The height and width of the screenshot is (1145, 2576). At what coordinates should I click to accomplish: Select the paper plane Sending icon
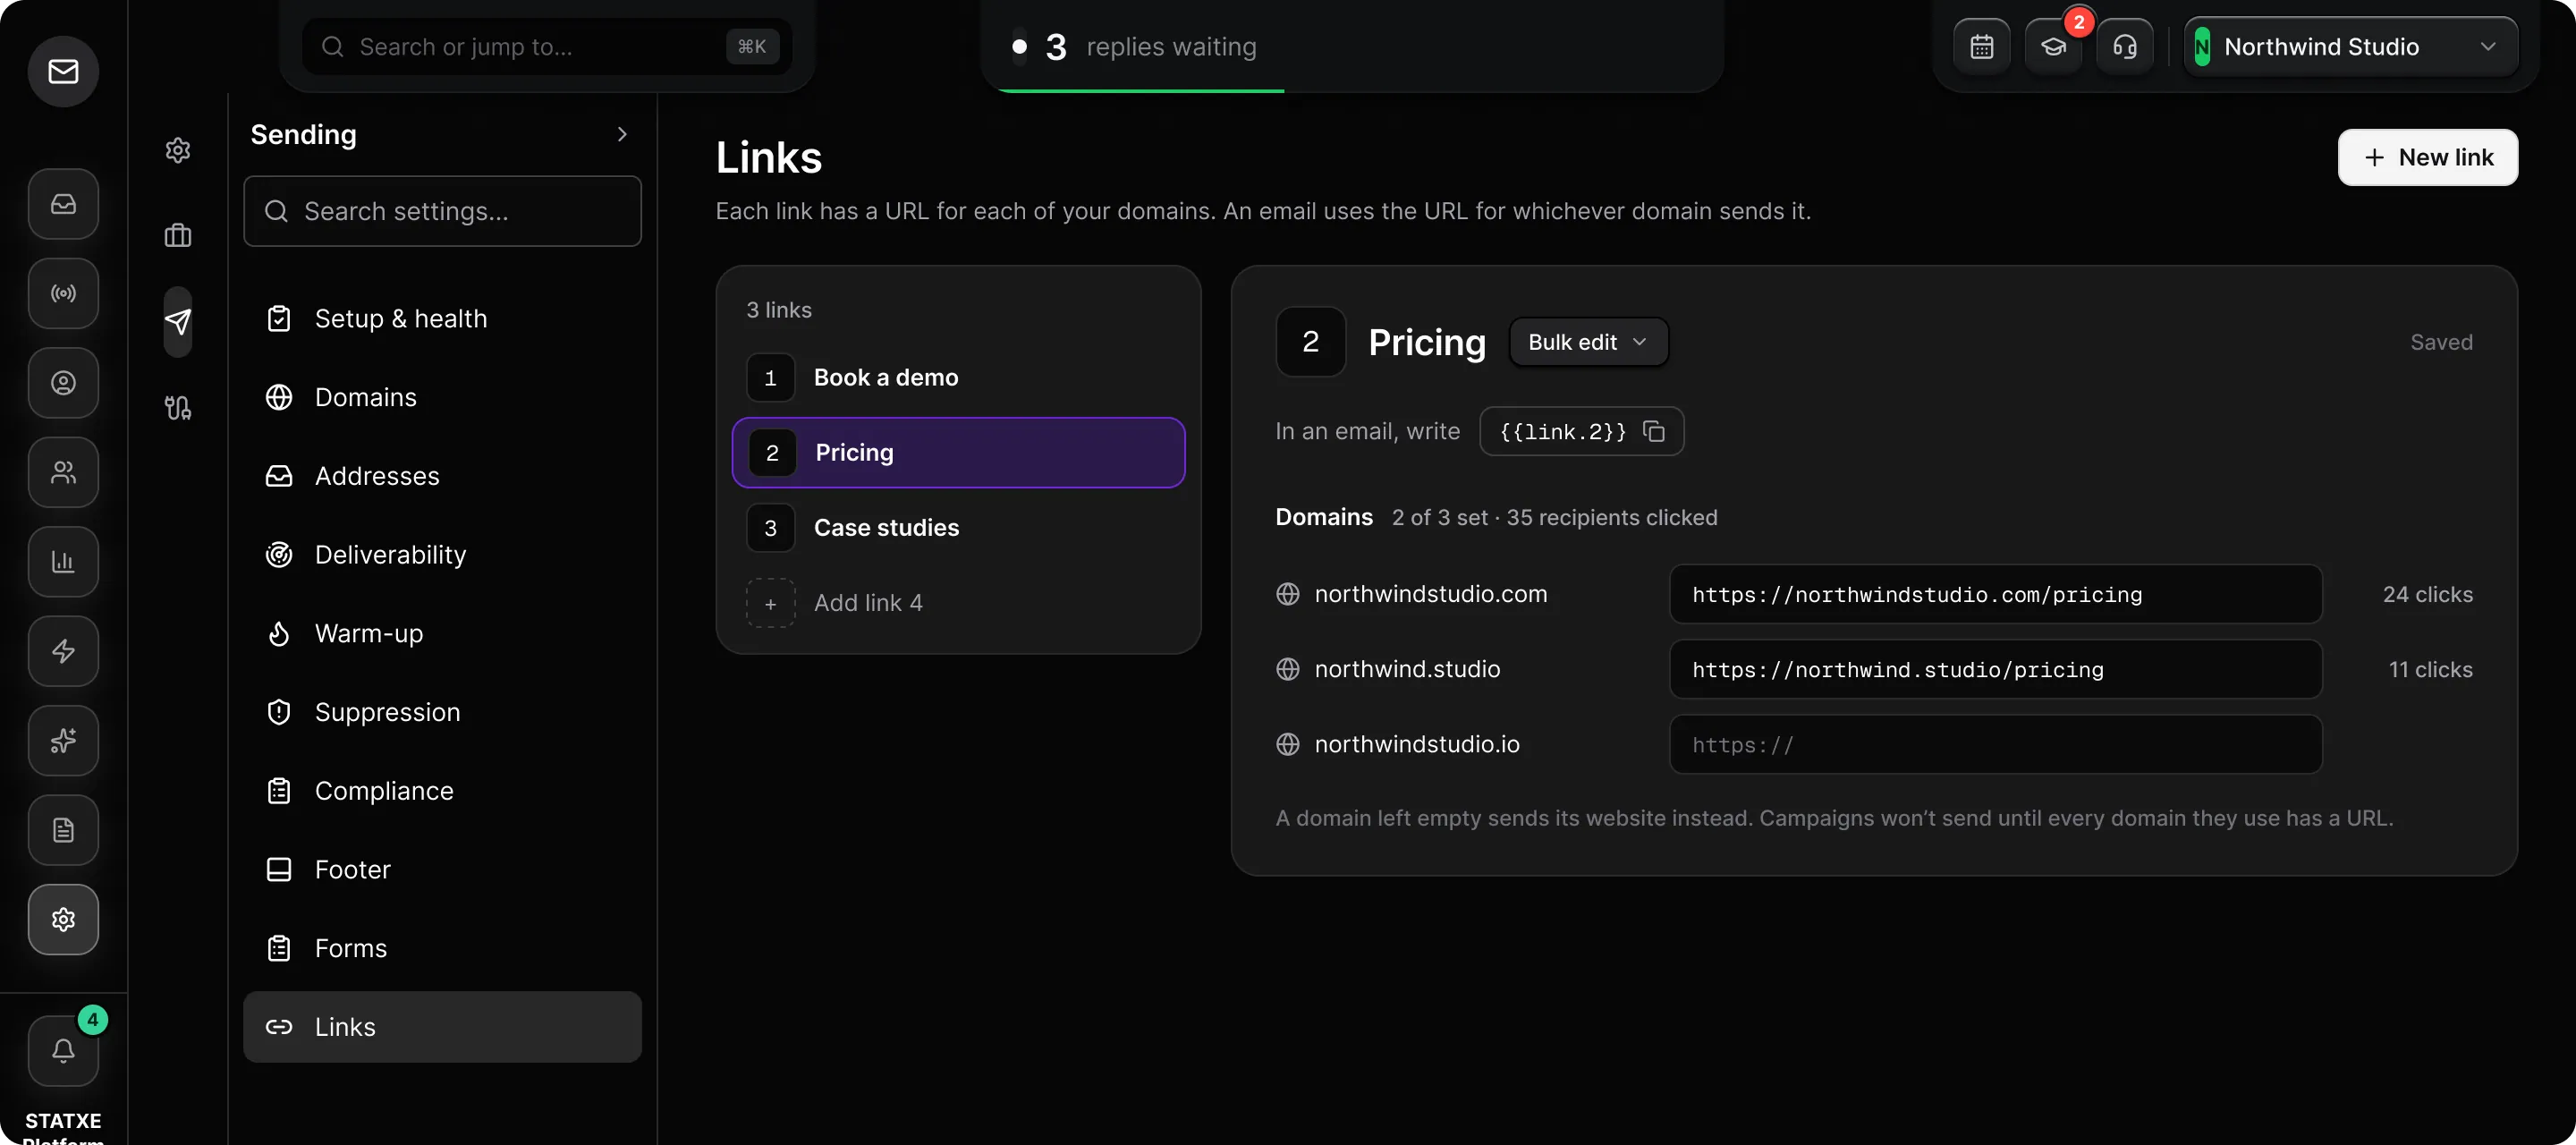point(178,322)
